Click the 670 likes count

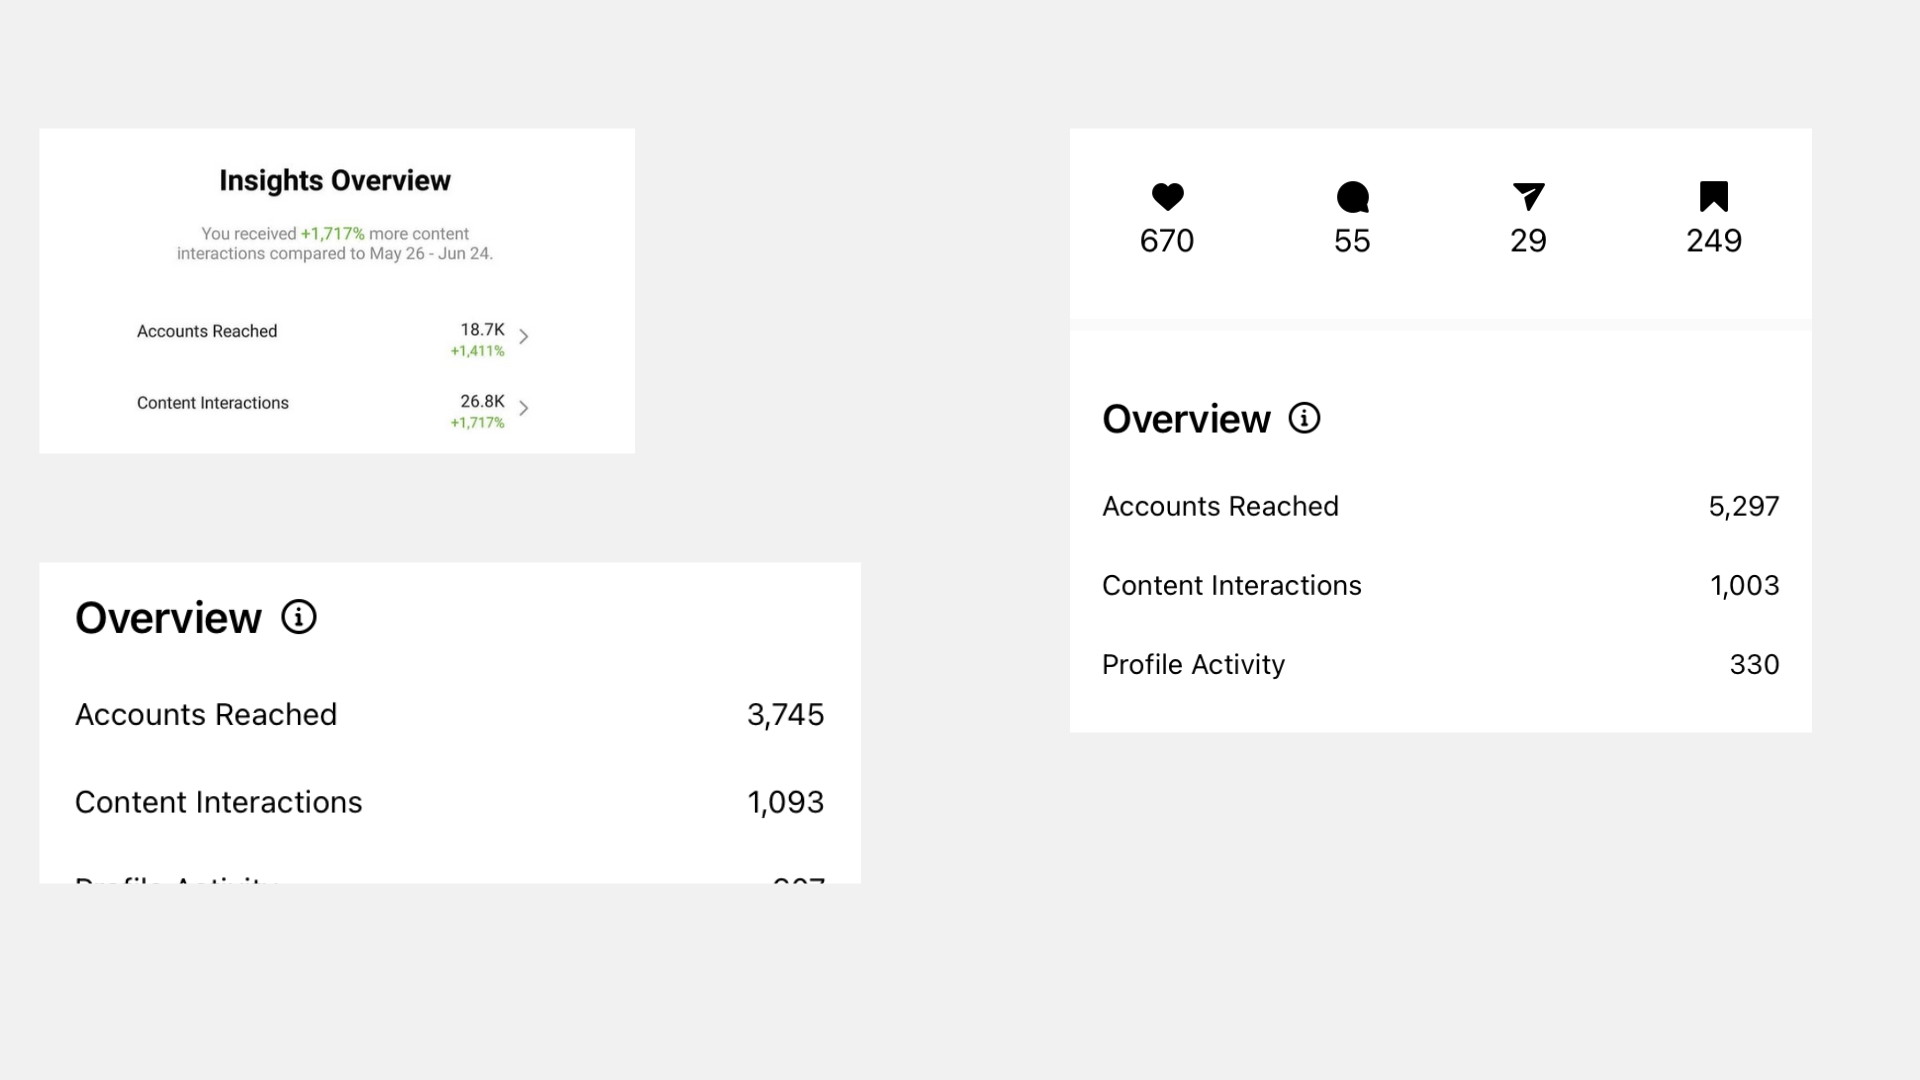pyautogui.click(x=1167, y=241)
